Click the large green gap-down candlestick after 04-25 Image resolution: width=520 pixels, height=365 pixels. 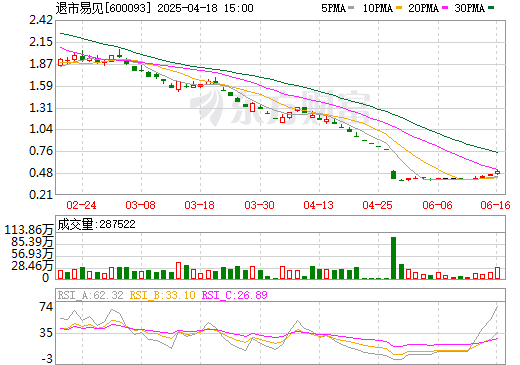(x=394, y=175)
